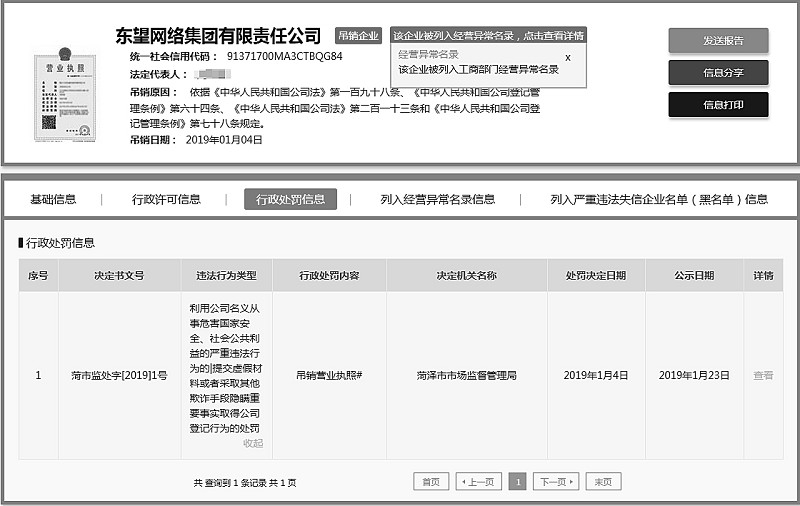Click the company name 东望网络集团有限责任公司

pos(218,36)
